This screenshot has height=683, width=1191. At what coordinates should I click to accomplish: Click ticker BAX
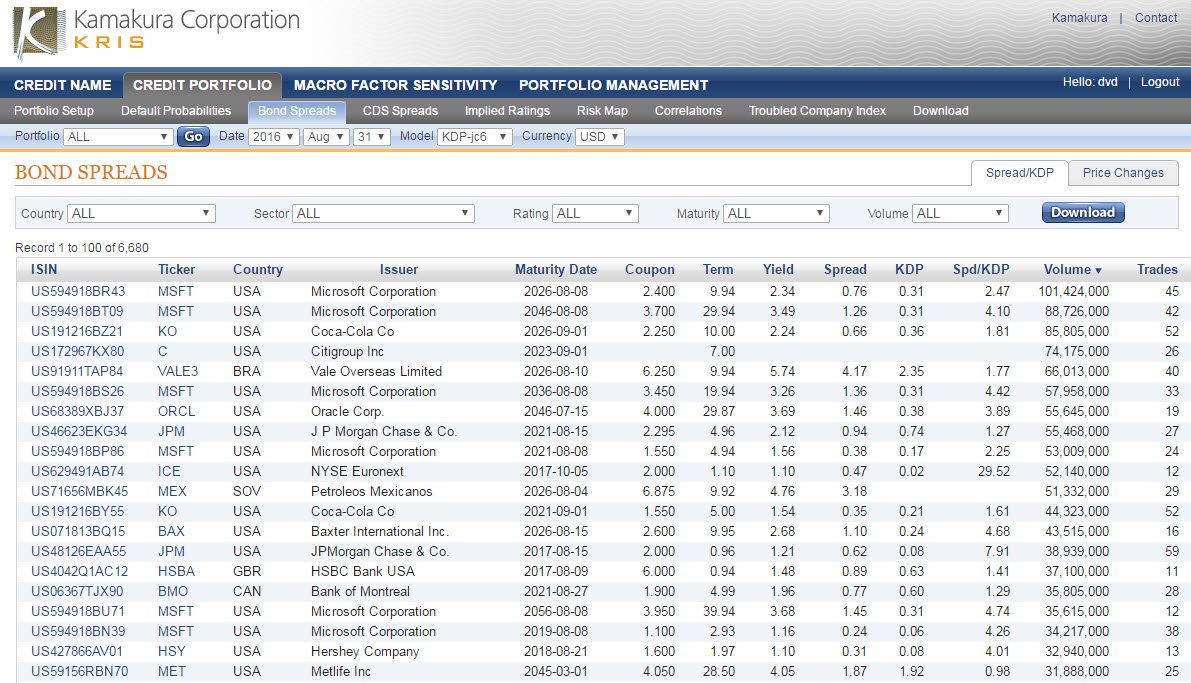[x=171, y=531]
